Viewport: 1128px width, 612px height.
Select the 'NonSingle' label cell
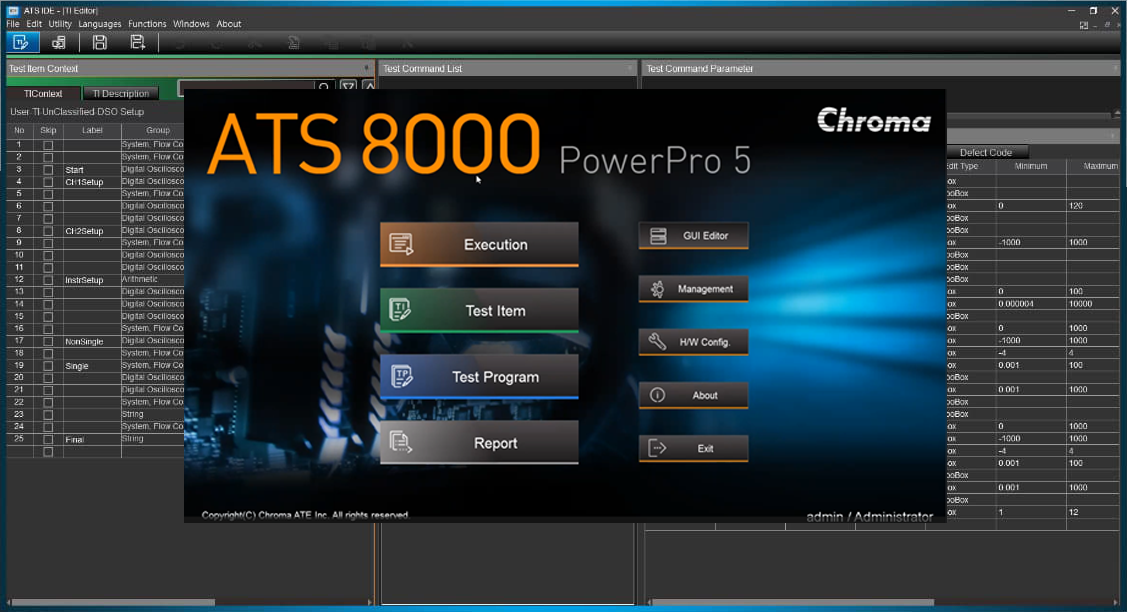point(92,342)
